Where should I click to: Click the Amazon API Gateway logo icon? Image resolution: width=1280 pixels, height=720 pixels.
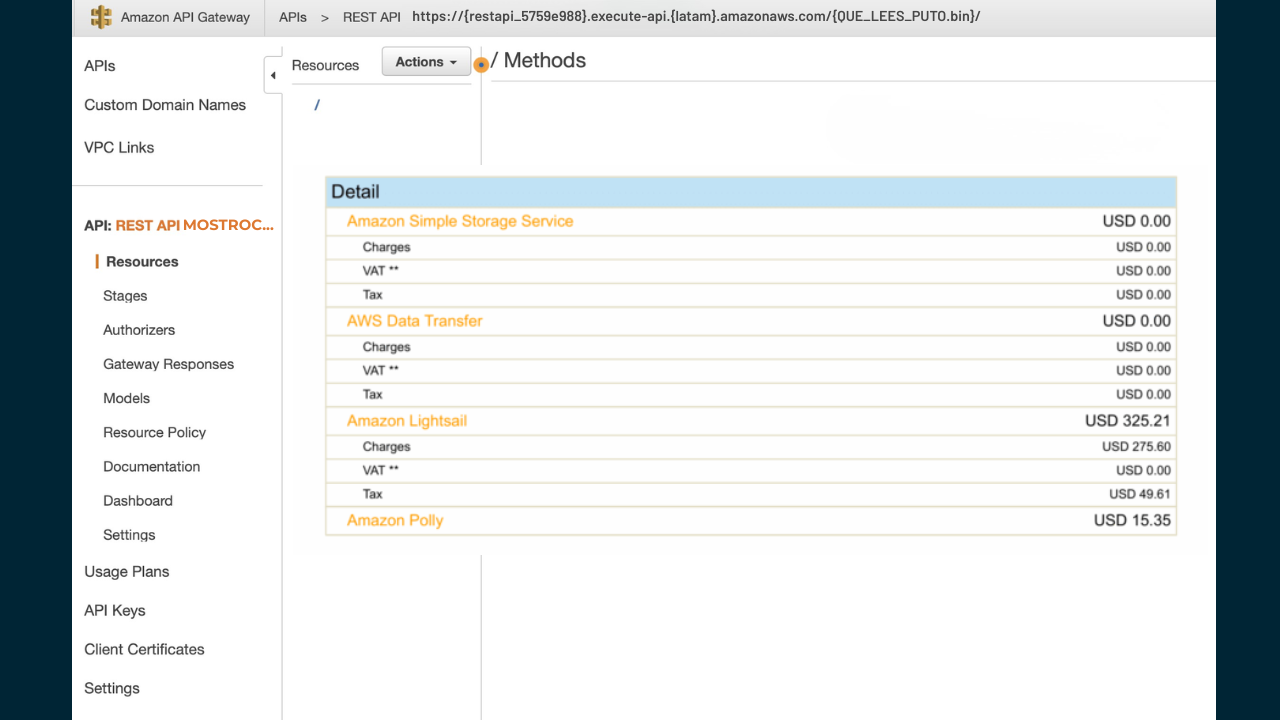[x=101, y=17]
